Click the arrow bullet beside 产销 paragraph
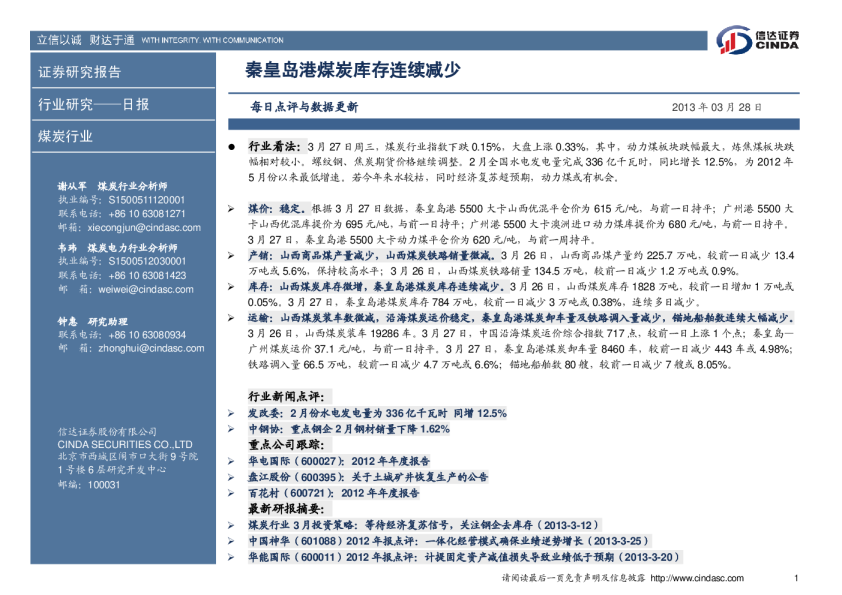This screenshot has height=595, width=842. pos(232,256)
